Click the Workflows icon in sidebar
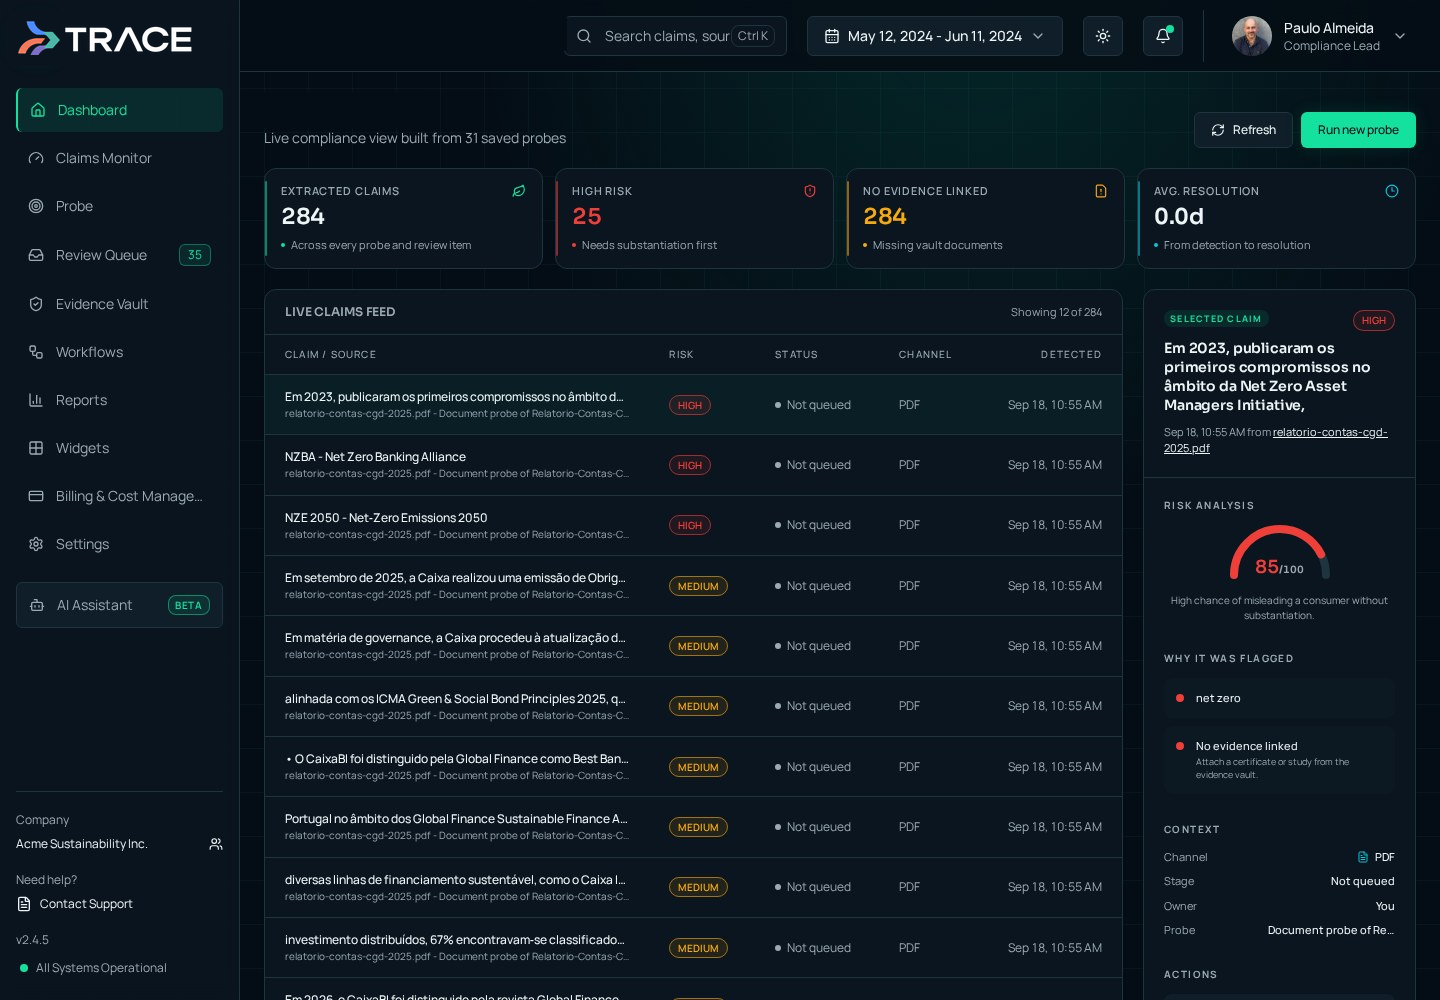Screen dimensions: 1440x1000 (36, 352)
